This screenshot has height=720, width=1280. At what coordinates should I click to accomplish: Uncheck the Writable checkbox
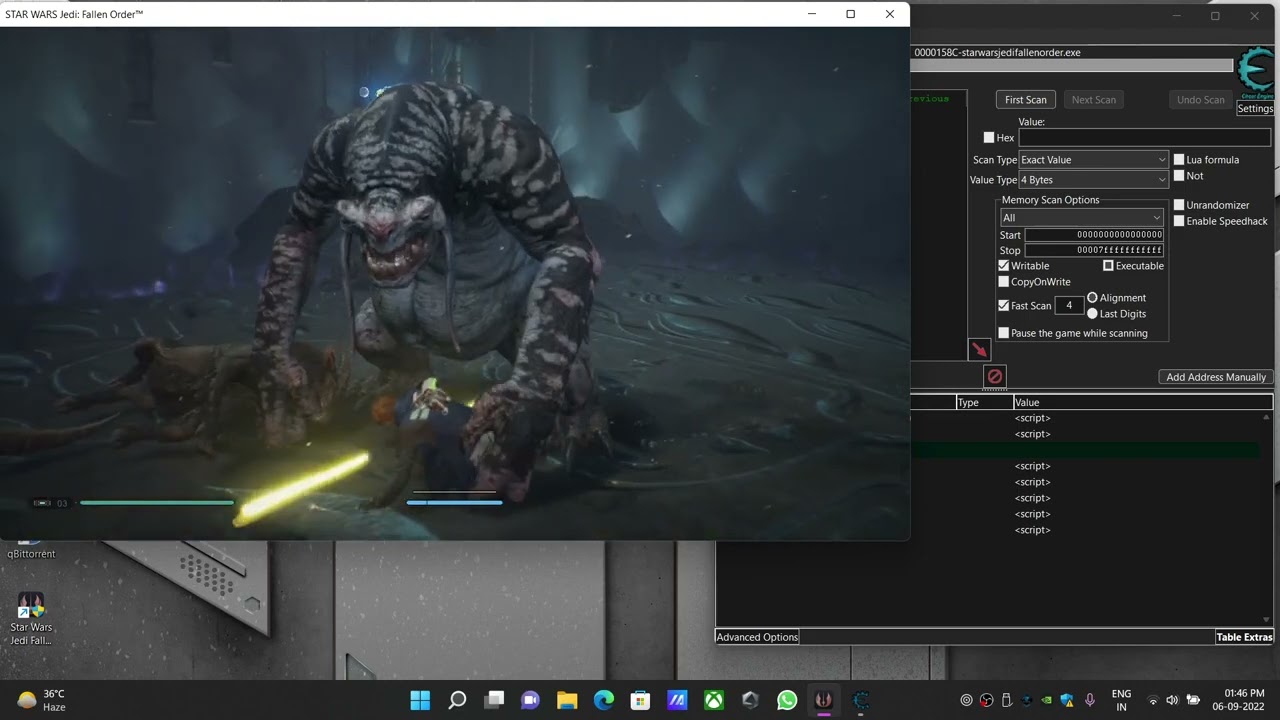pos(1004,266)
